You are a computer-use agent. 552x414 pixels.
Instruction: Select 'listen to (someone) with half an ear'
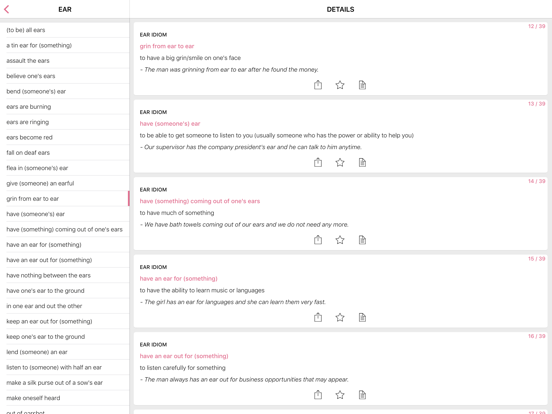coord(65,367)
